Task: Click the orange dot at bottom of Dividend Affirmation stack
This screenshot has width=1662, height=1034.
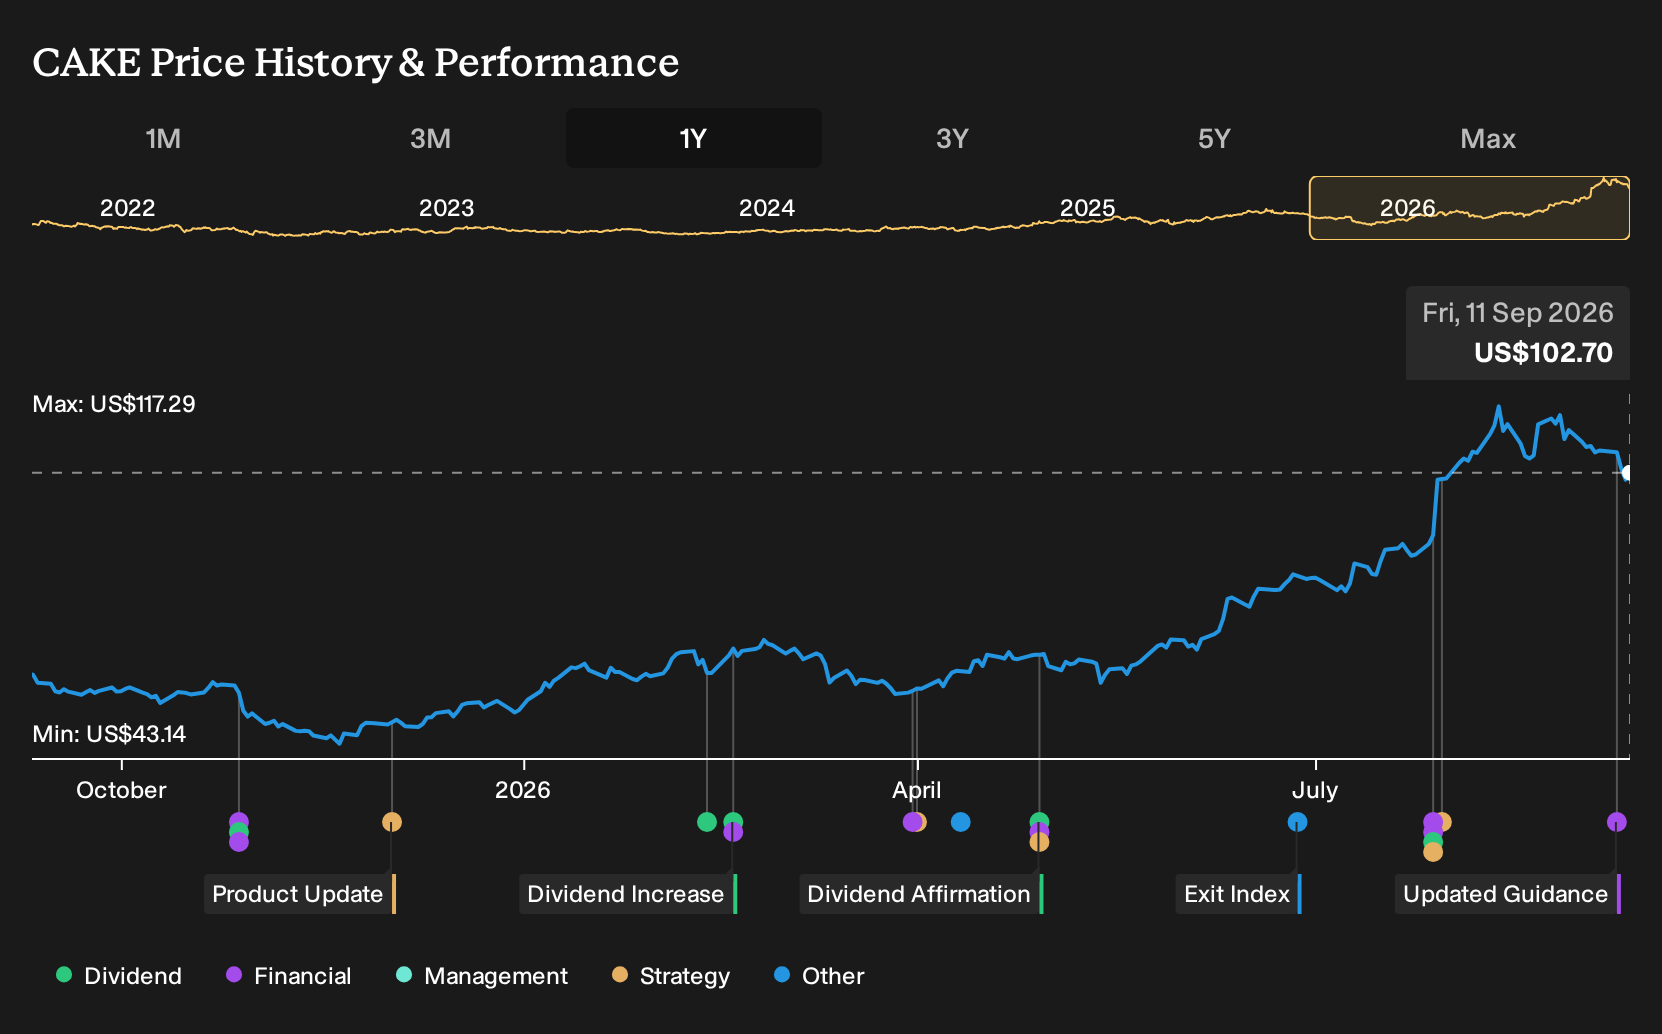Action: tap(1039, 842)
